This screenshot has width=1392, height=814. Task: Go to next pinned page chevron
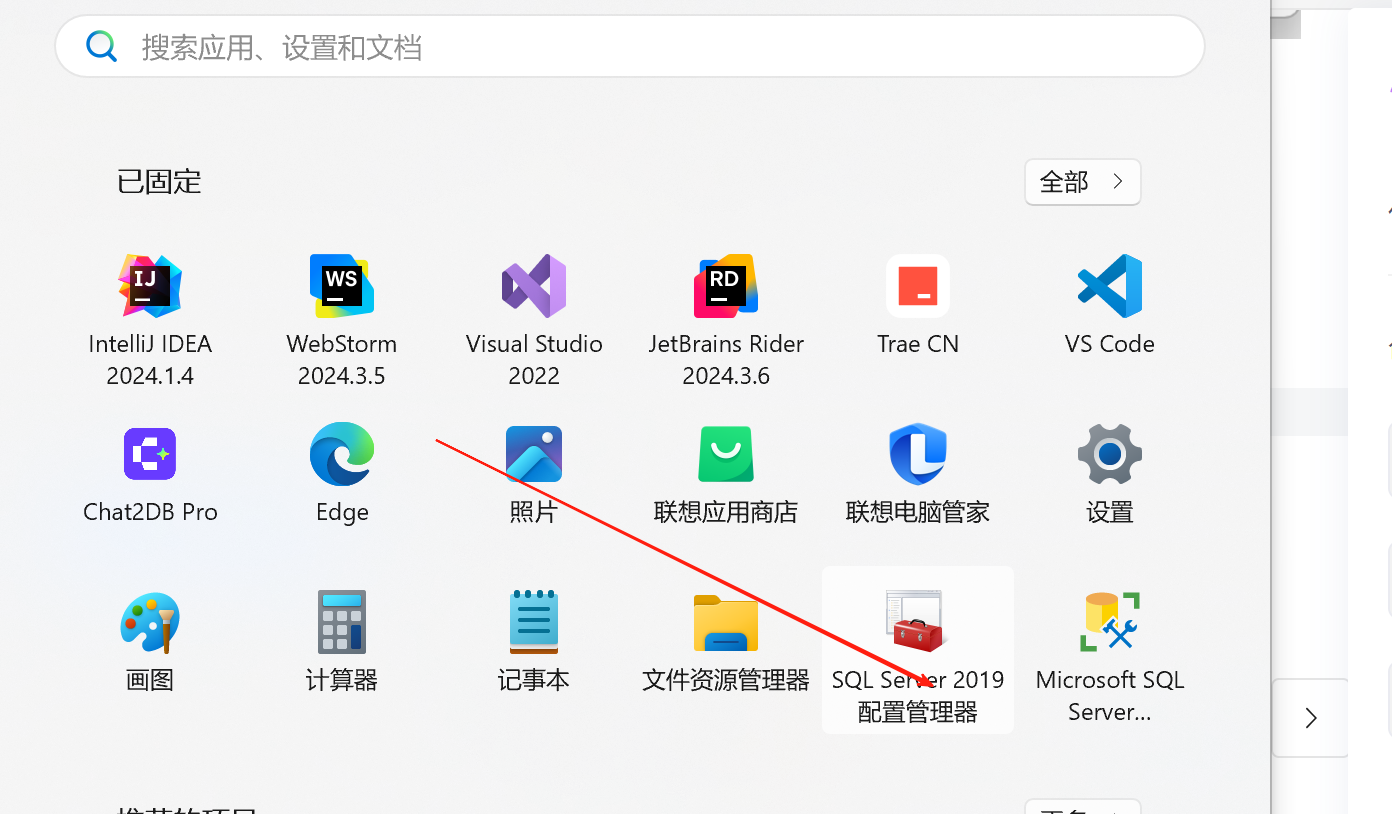click(x=1311, y=717)
